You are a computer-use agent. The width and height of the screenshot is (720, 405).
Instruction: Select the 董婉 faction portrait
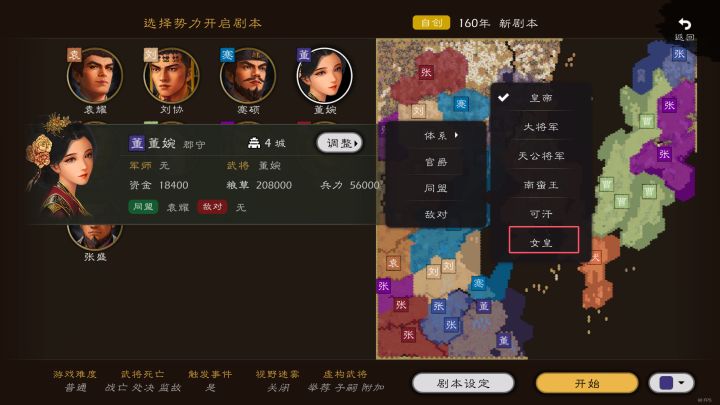324,76
